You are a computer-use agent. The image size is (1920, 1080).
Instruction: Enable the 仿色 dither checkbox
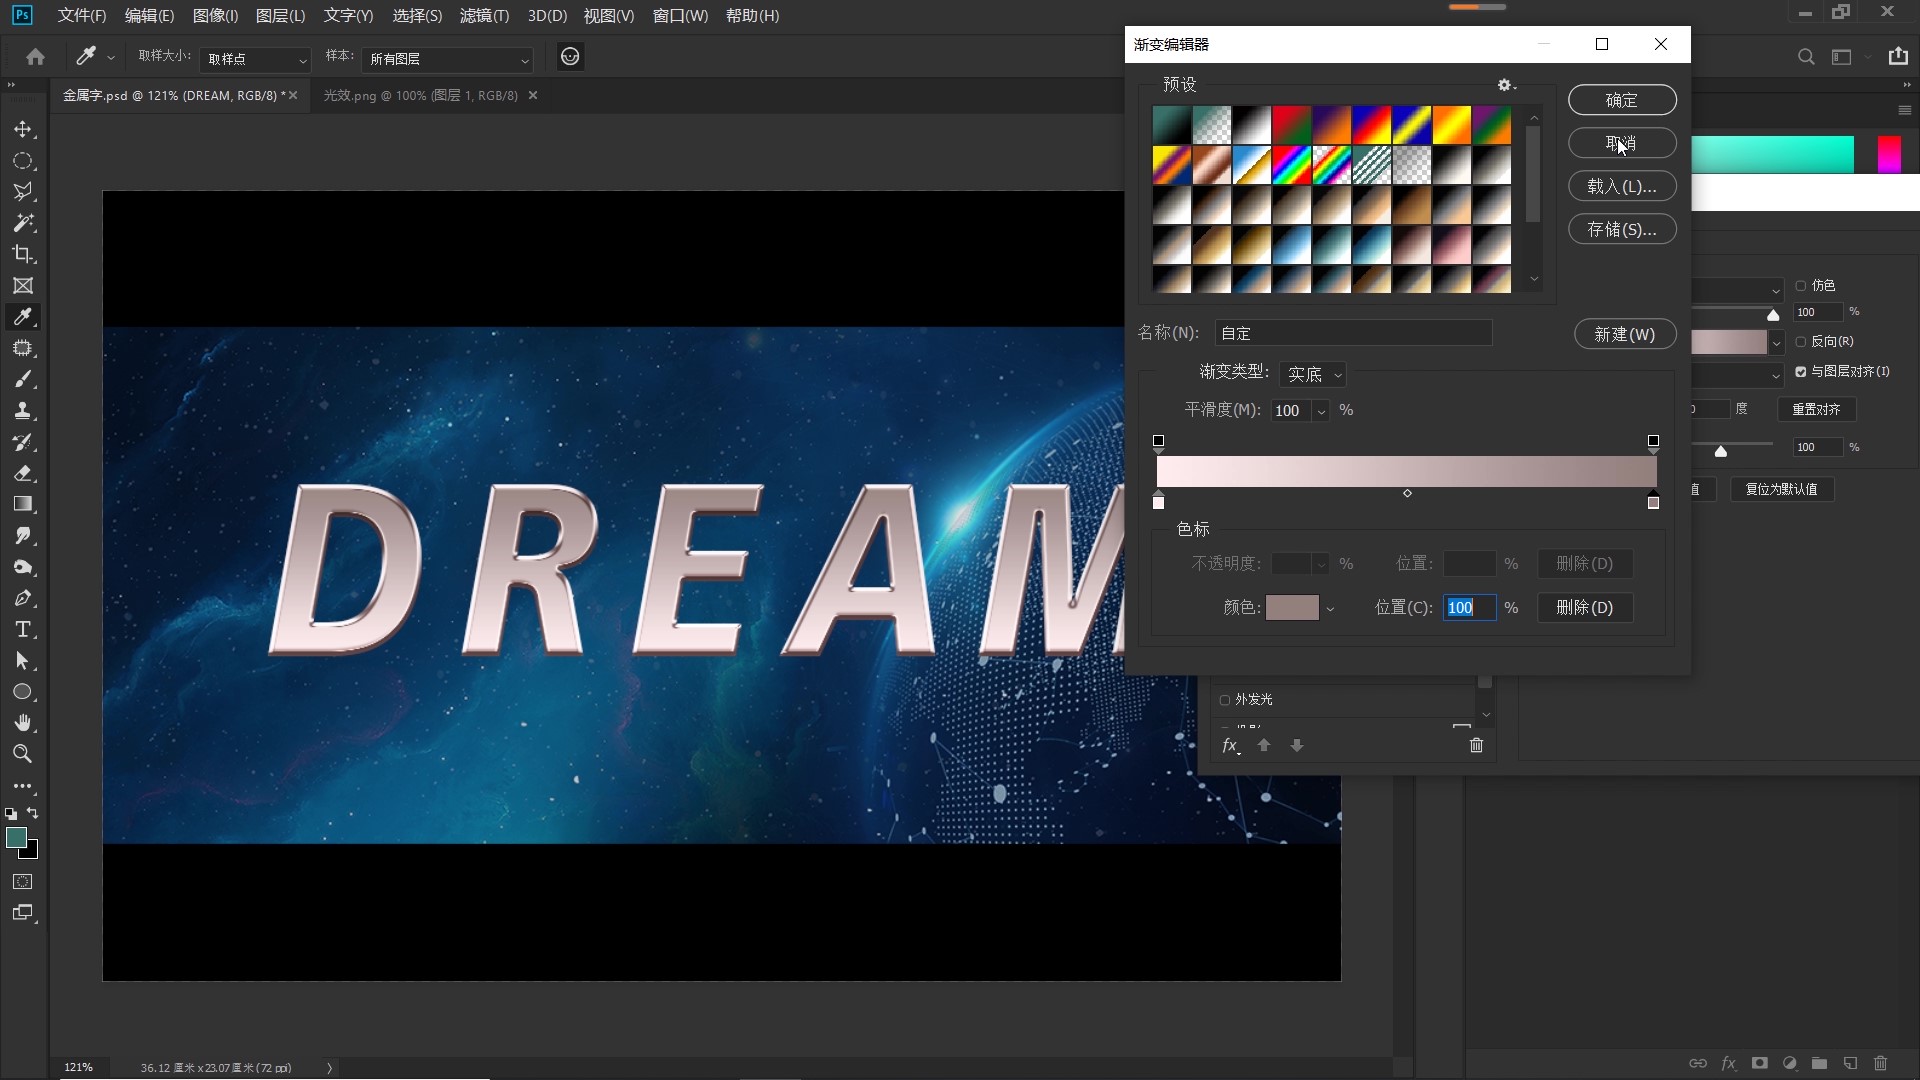click(1801, 286)
